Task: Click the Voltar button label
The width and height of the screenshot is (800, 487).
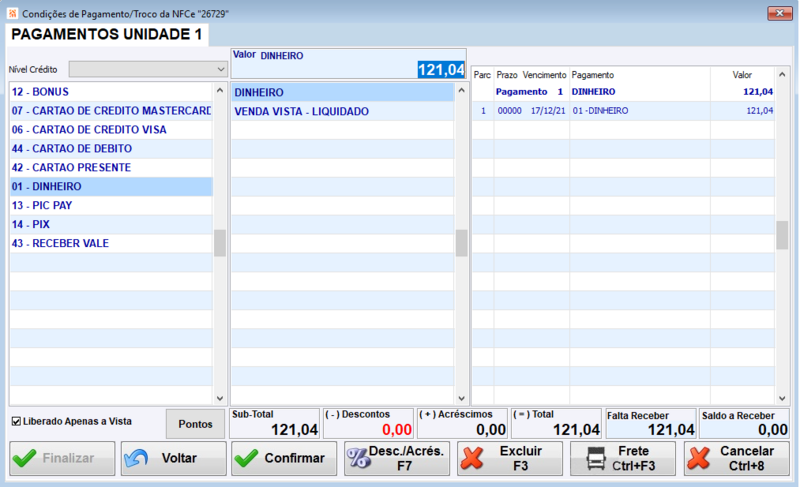Action: point(179,458)
